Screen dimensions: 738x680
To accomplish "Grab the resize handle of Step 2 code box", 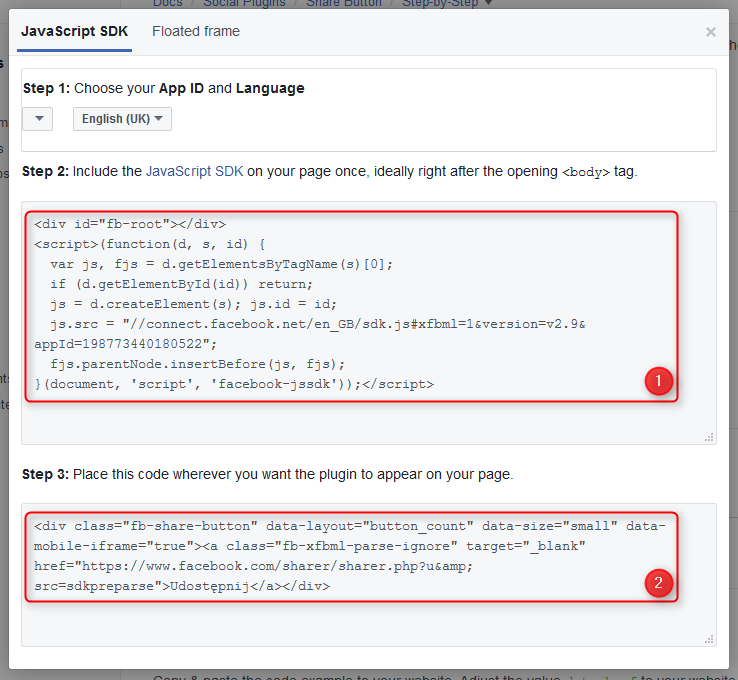I will click(709, 438).
